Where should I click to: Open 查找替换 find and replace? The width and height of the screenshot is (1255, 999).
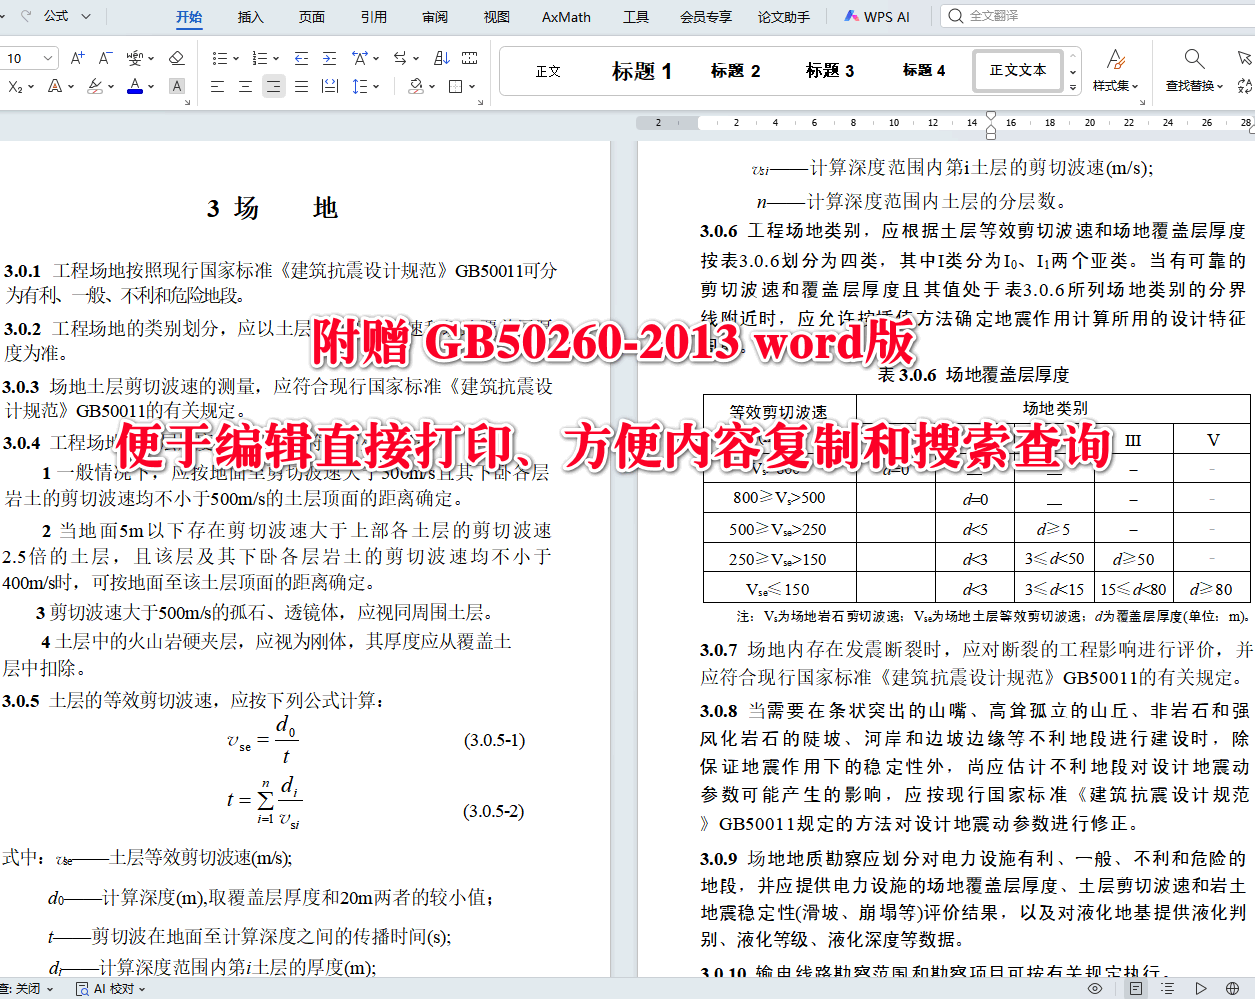click(x=1194, y=71)
